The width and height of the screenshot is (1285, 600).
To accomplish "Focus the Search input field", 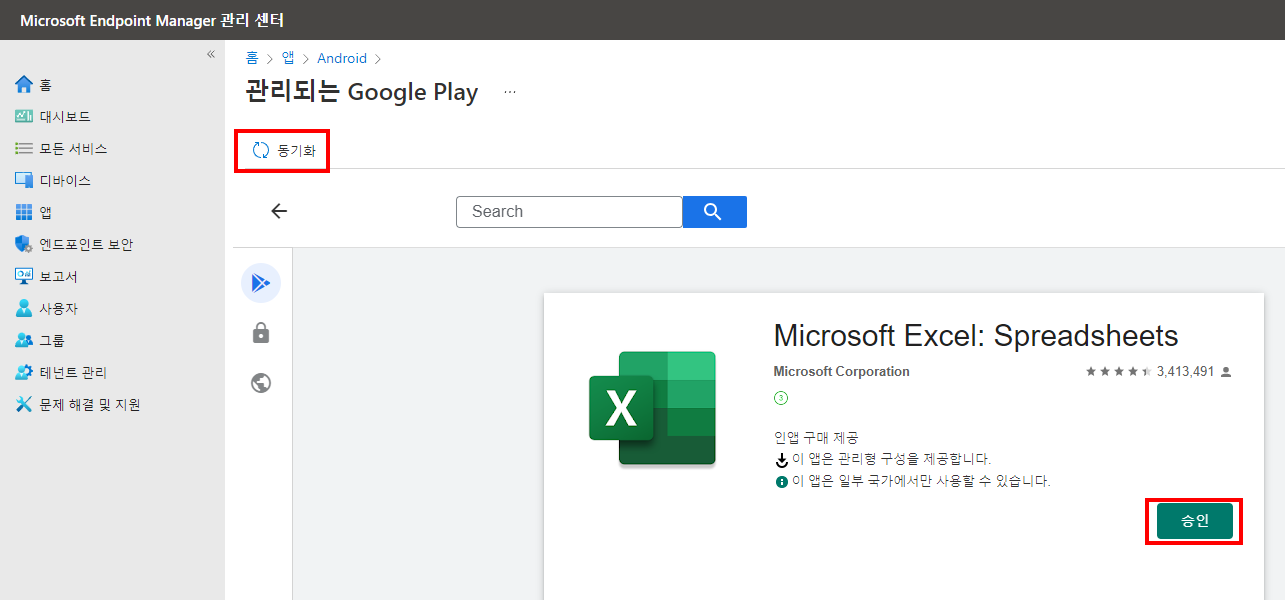I will tap(569, 212).
